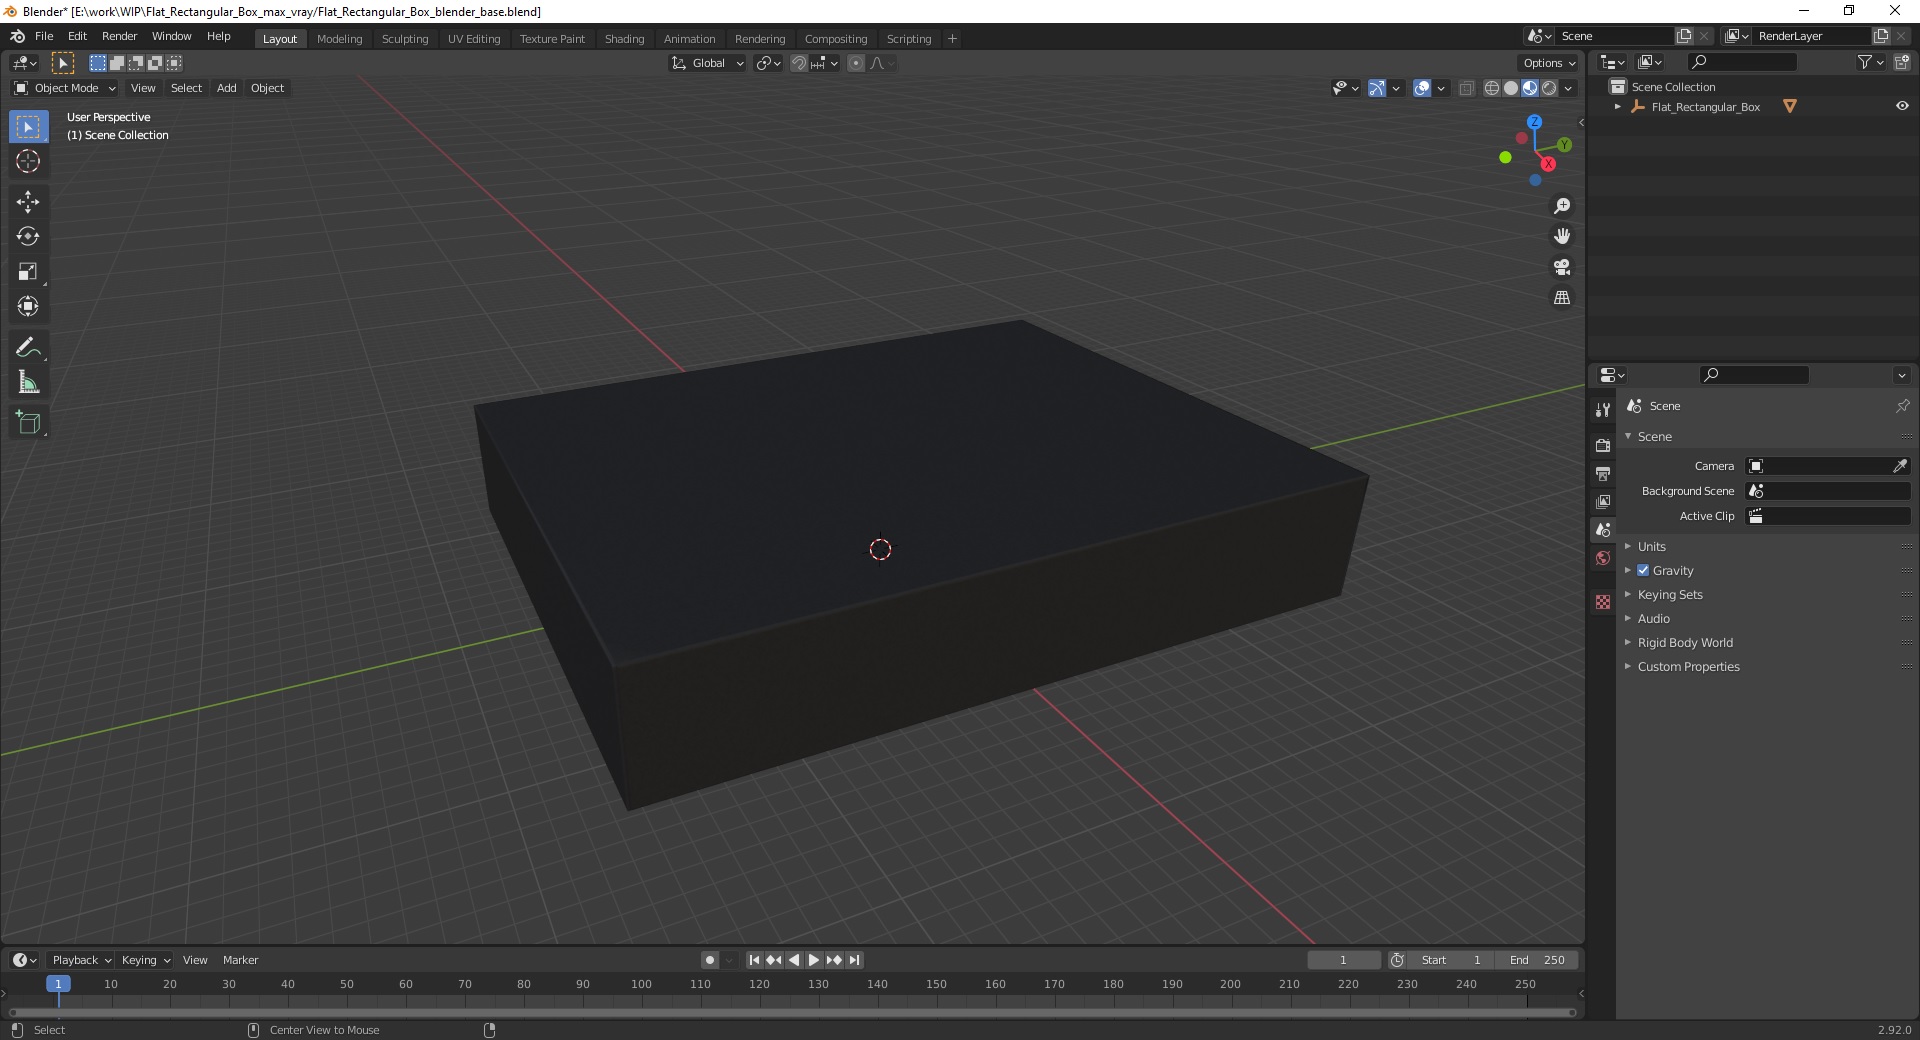Jump to the first frame

[754, 960]
